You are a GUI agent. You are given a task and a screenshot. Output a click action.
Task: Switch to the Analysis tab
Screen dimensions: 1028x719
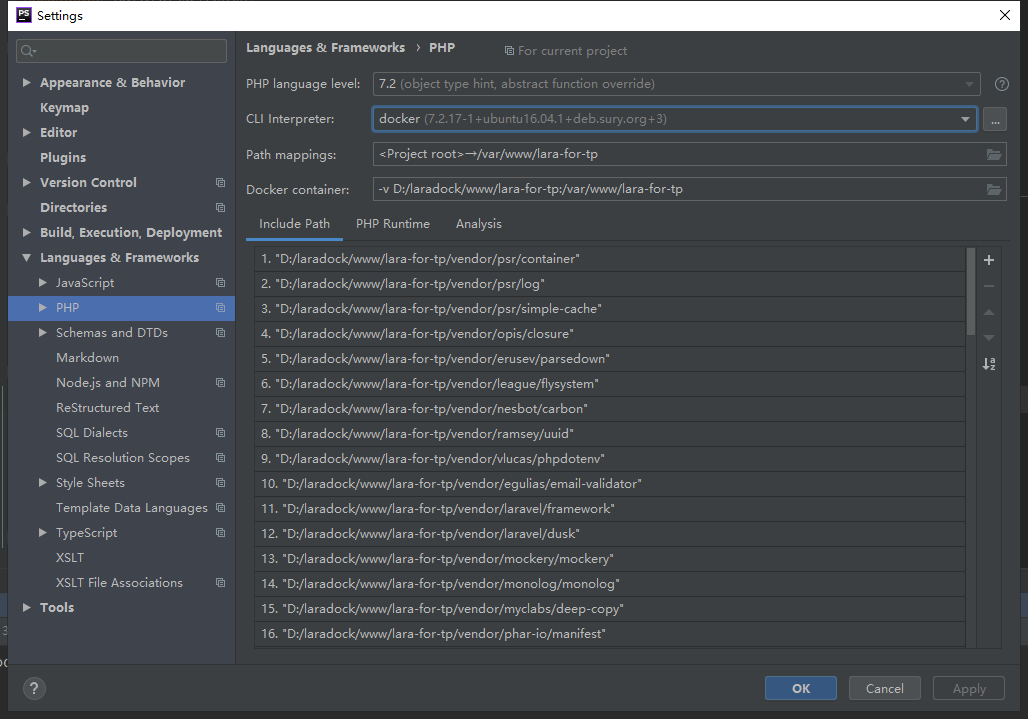(479, 223)
